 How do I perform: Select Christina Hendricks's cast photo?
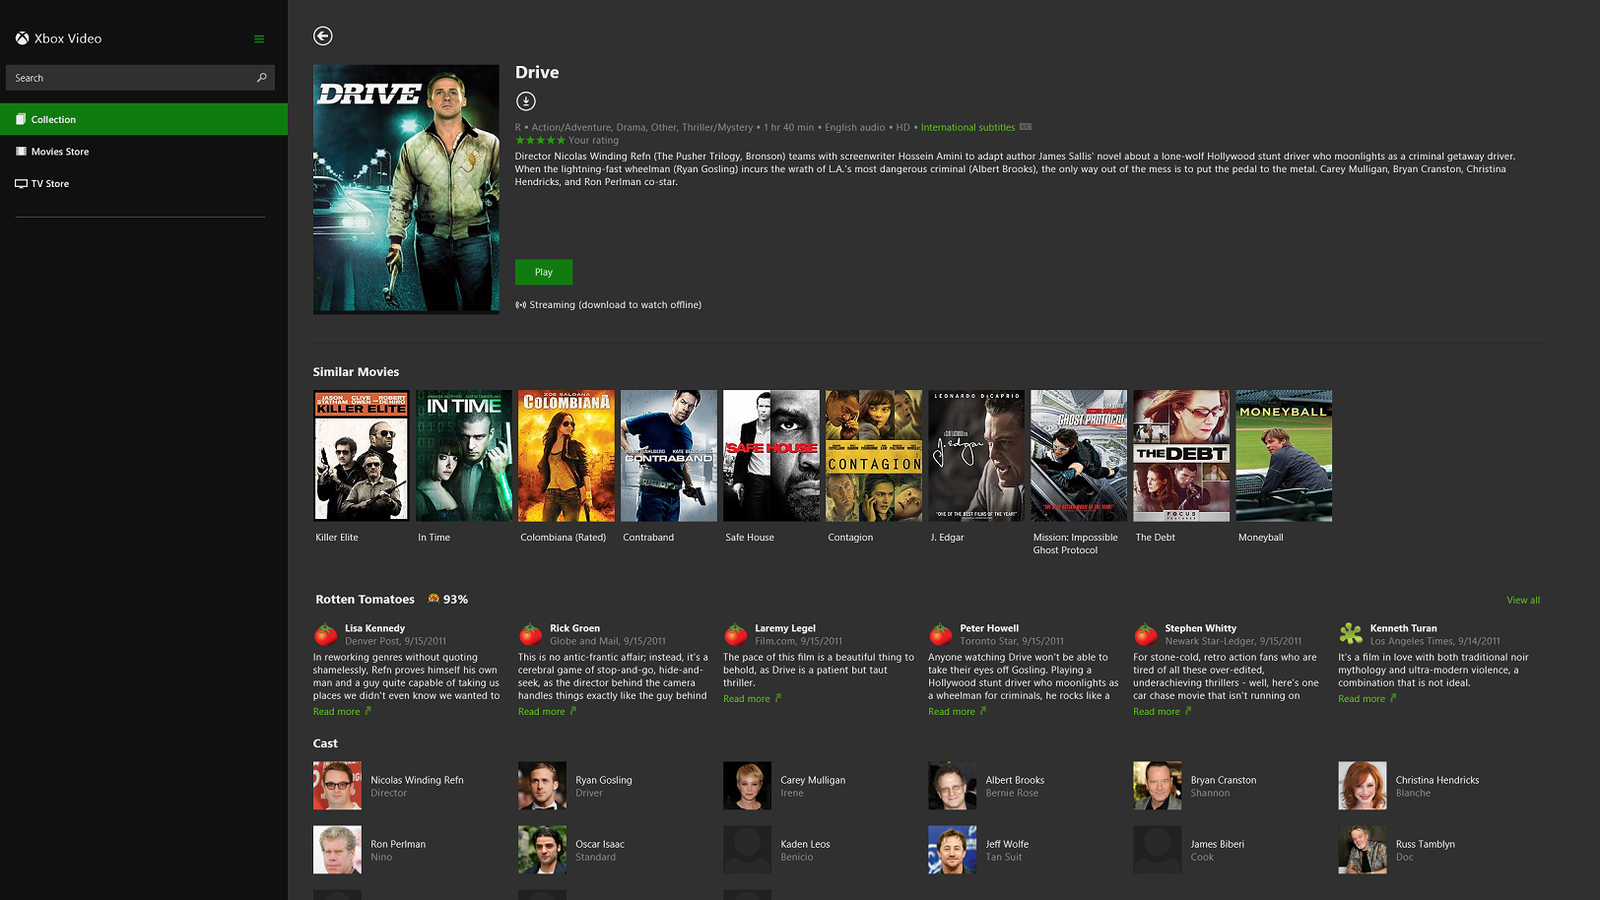(x=1362, y=786)
